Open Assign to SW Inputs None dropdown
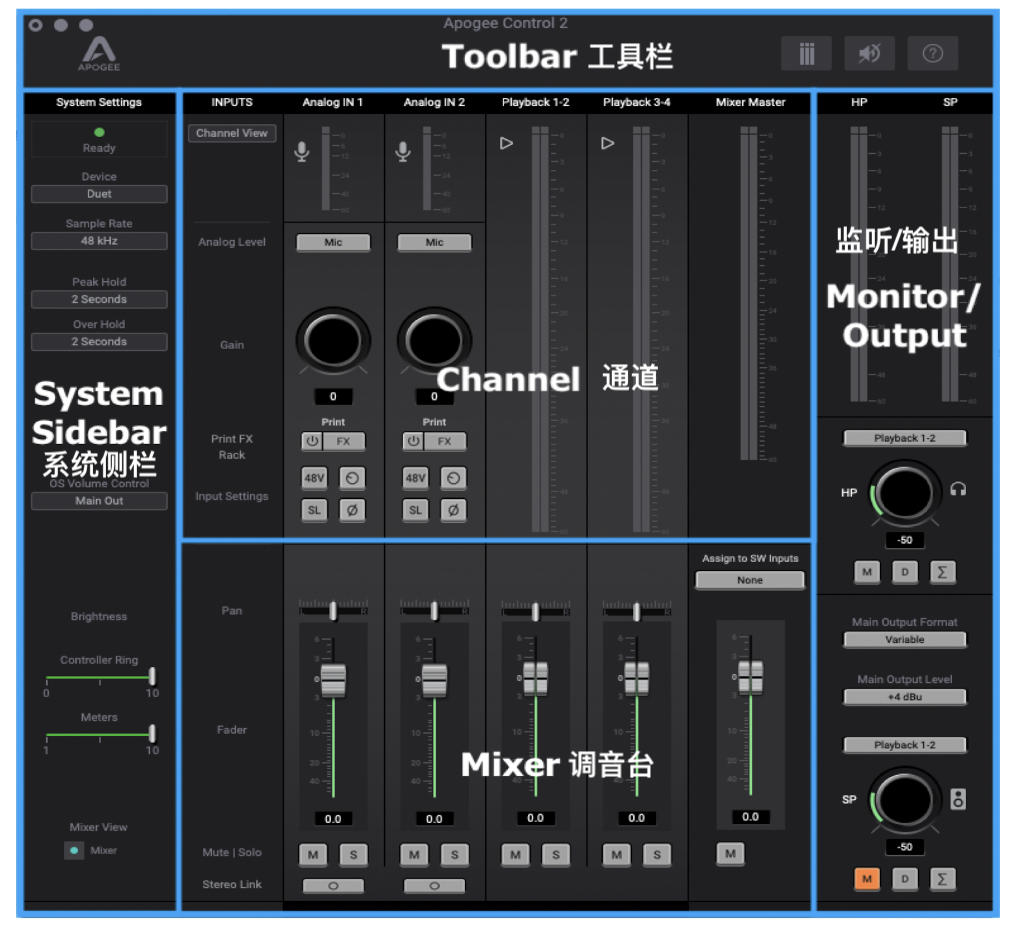This screenshot has height=932, width=1012. [x=749, y=580]
